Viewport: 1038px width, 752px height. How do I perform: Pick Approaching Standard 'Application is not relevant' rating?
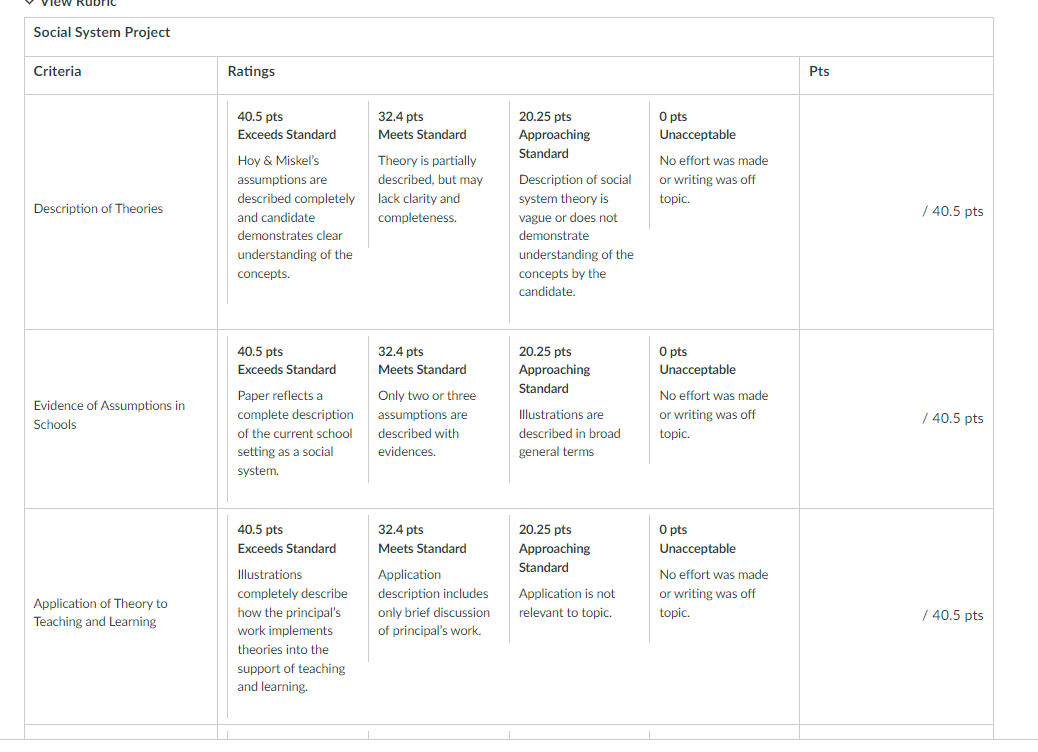[x=579, y=579]
